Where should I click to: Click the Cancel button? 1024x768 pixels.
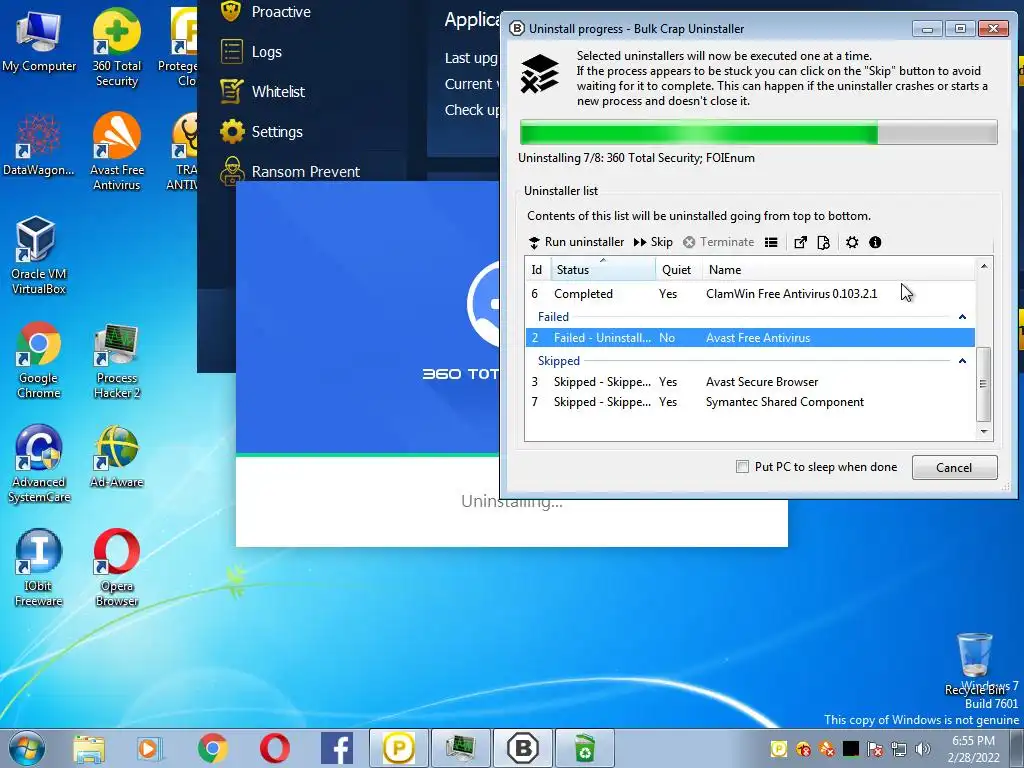point(954,468)
